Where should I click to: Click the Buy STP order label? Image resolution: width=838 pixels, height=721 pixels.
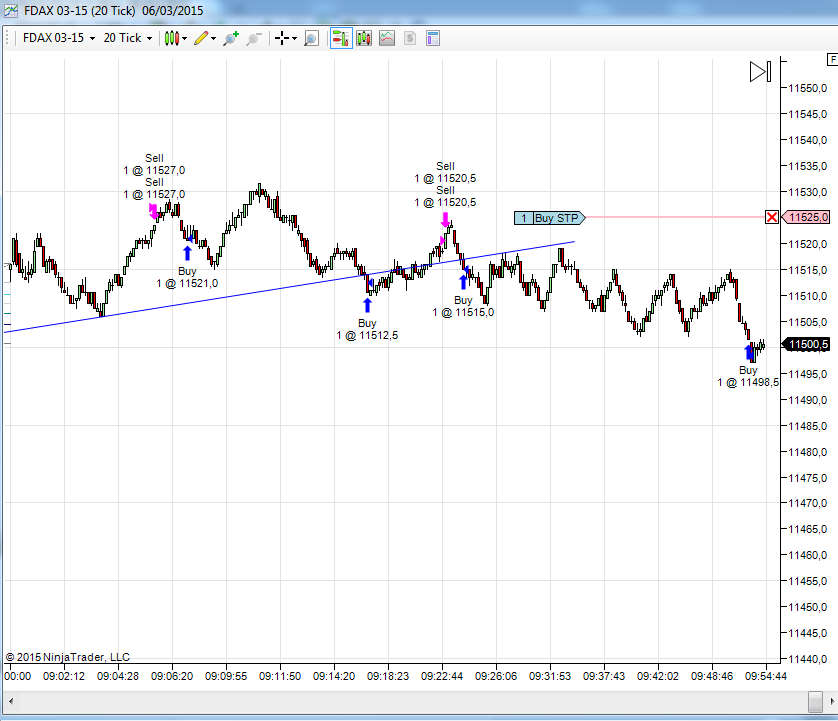tap(556, 218)
